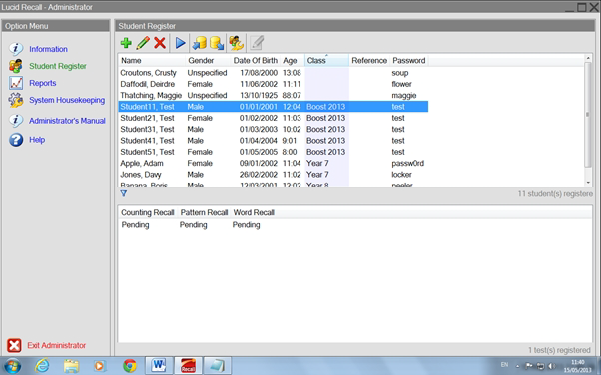Image resolution: width=601 pixels, height=375 pixels.
Task: Click the student list scrollbar down arrow
Action: click(x=588, y=183)
